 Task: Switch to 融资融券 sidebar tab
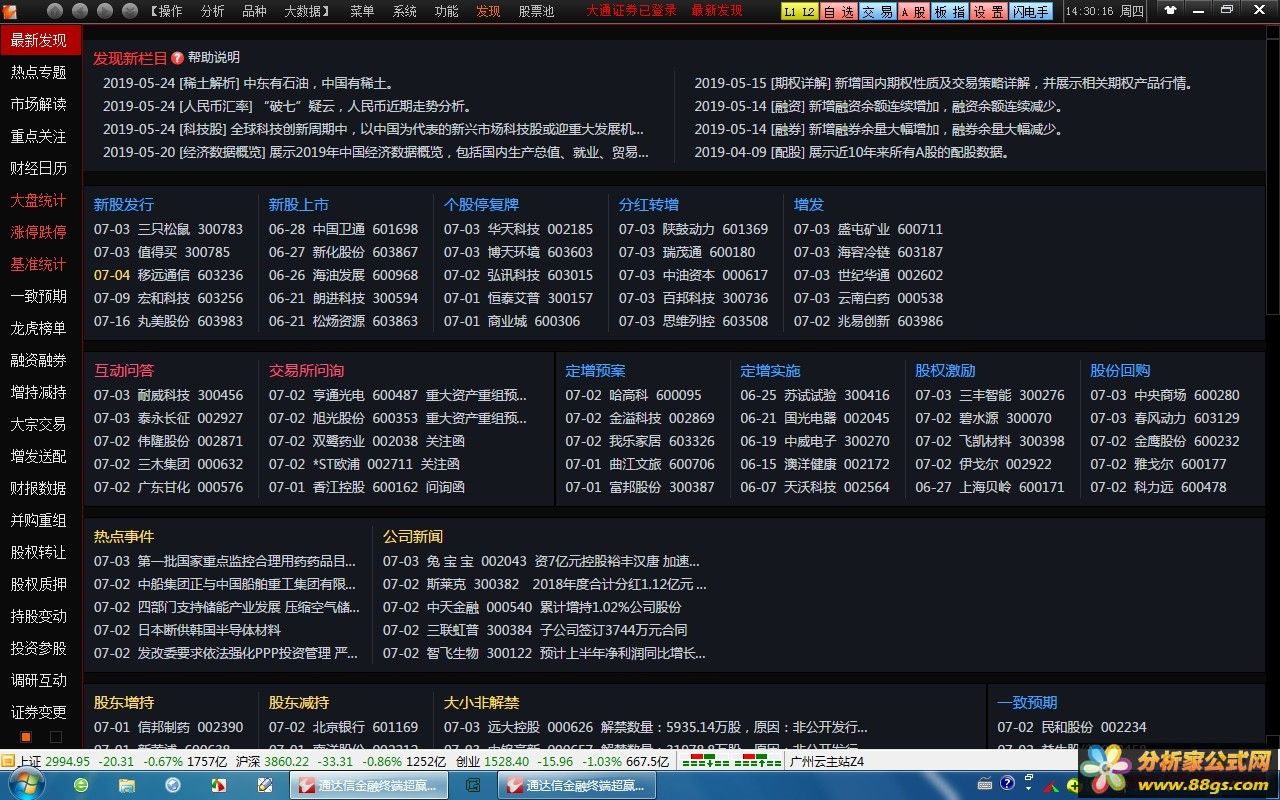tap(39, 360)
